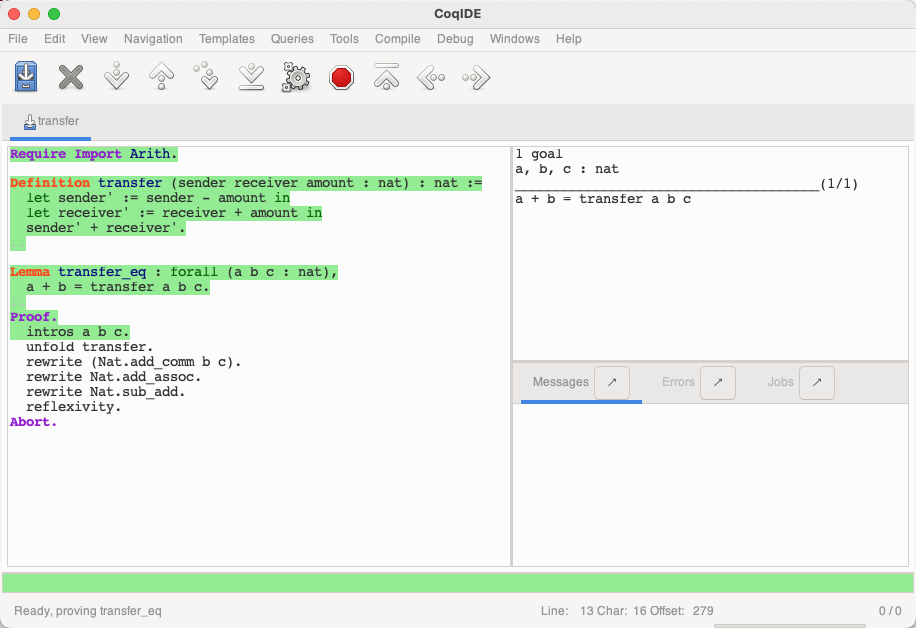Open the View menu
The width and height of the screenshot is (916, 628).
point(94,39)
